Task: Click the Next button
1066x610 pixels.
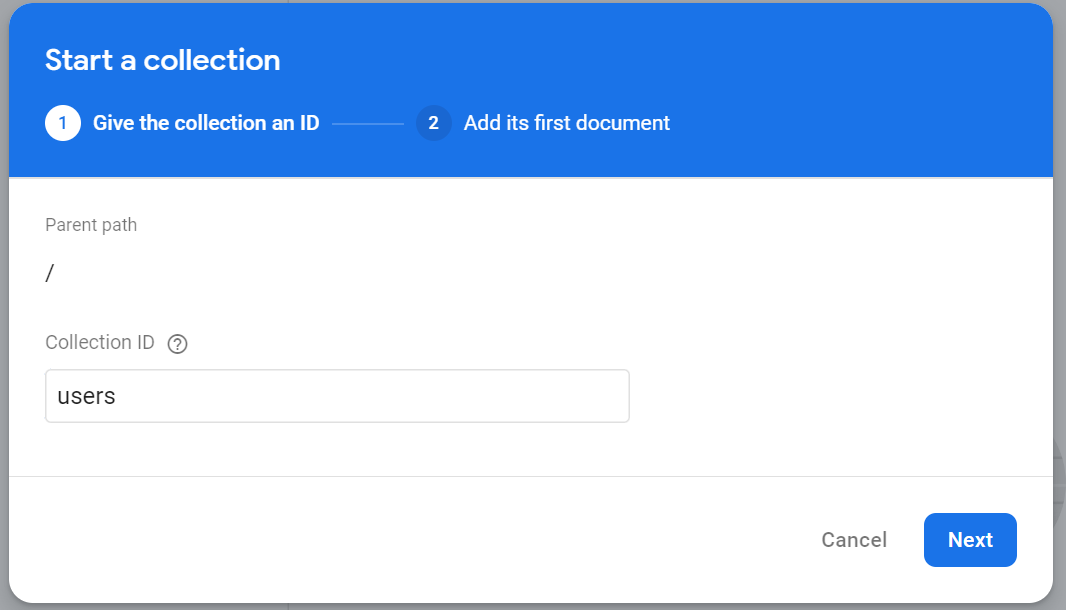Action: tap(970, 540)
